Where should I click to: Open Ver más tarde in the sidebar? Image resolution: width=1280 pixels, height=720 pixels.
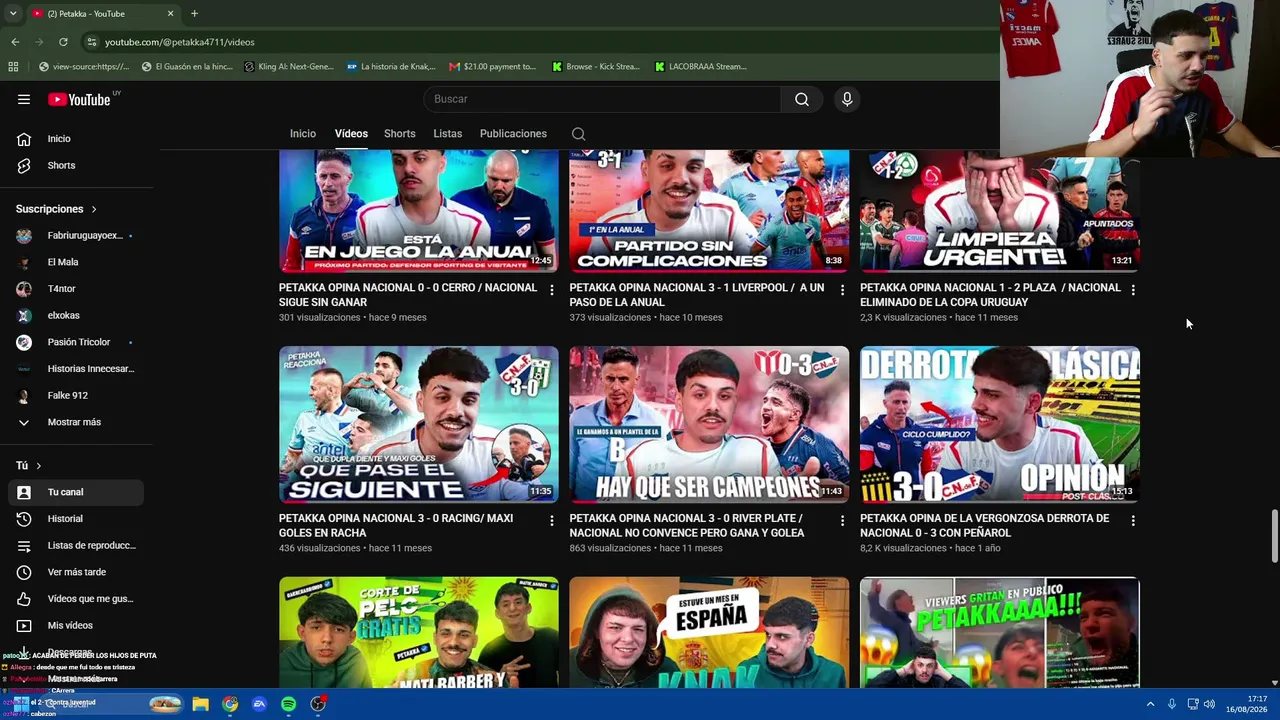point(75,572)
